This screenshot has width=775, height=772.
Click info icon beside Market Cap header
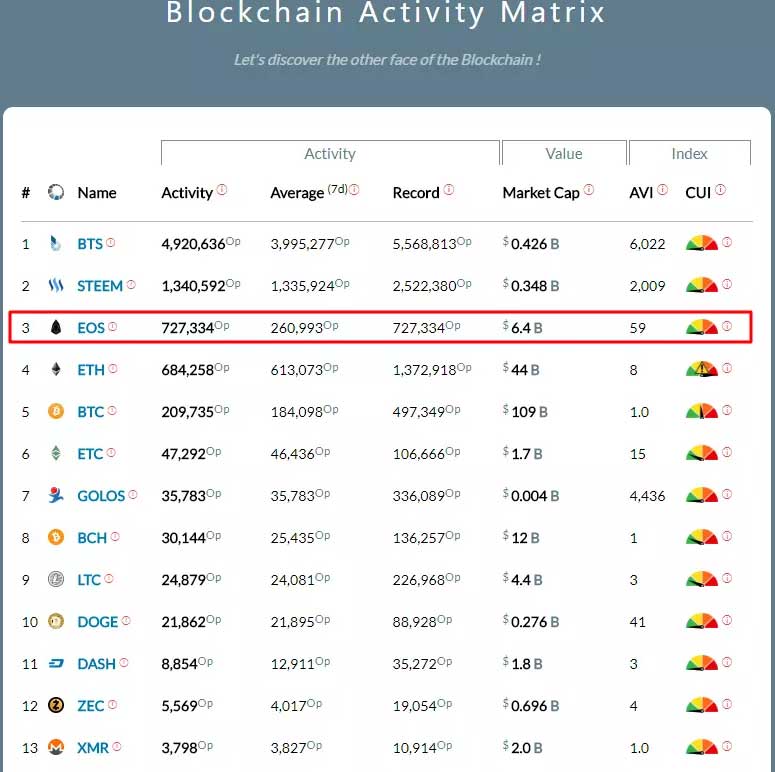click(x=589, y=189)
